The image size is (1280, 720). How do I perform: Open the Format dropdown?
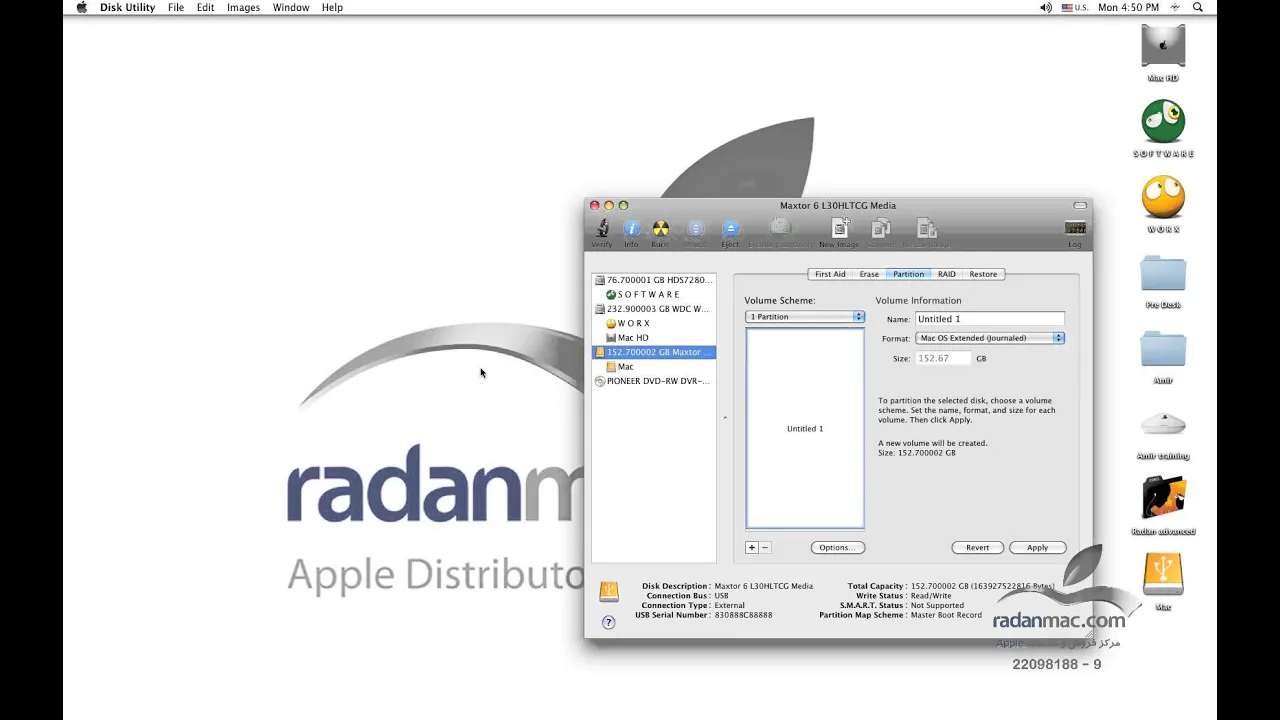coord(990,338)
